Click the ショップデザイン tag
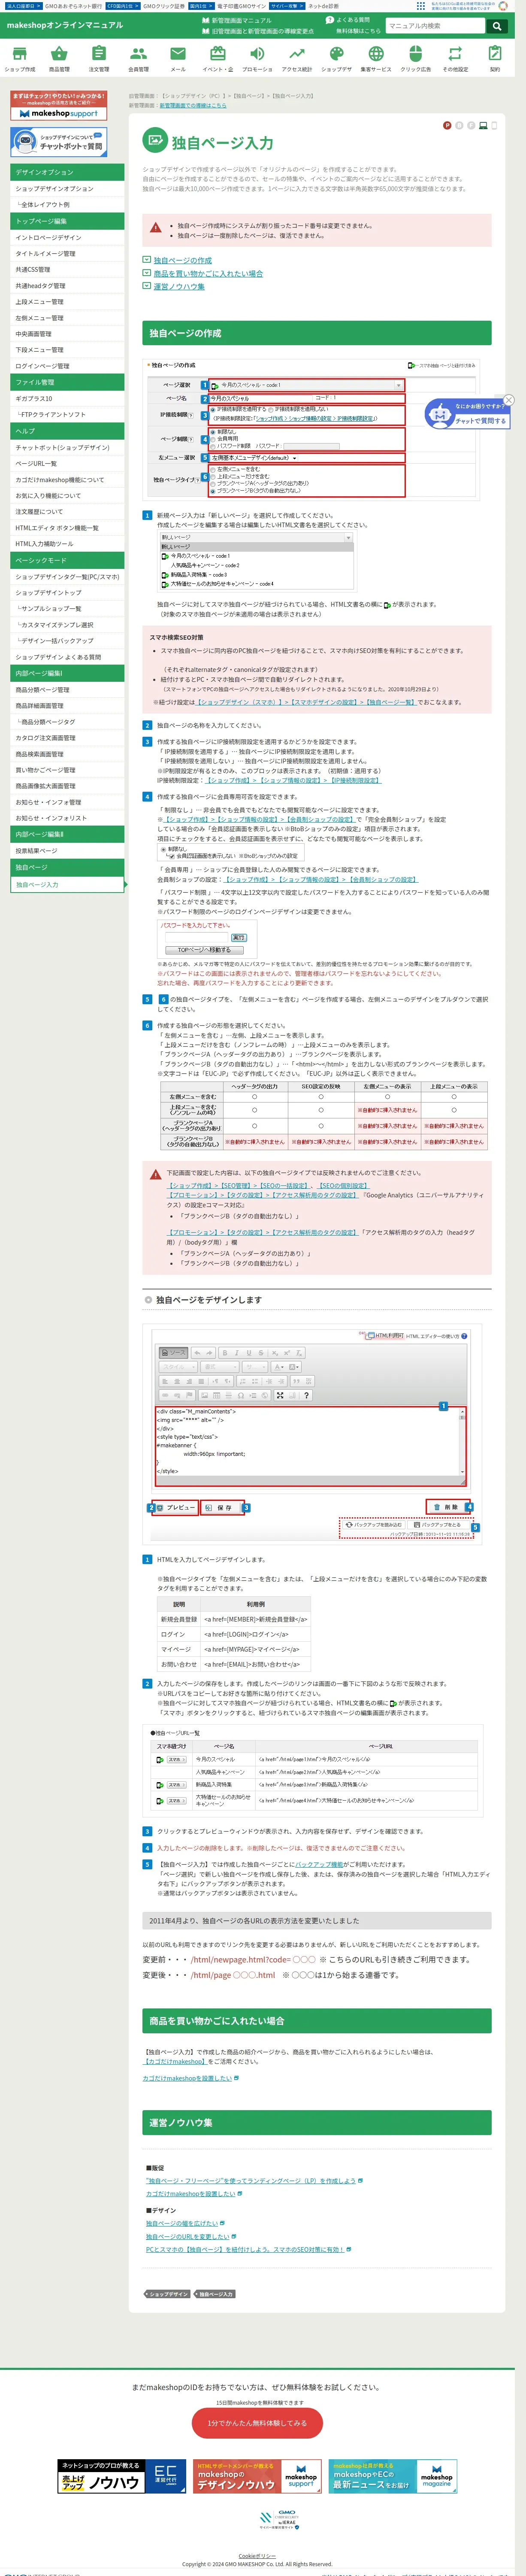526x2576 pixels. (167, 2293)
